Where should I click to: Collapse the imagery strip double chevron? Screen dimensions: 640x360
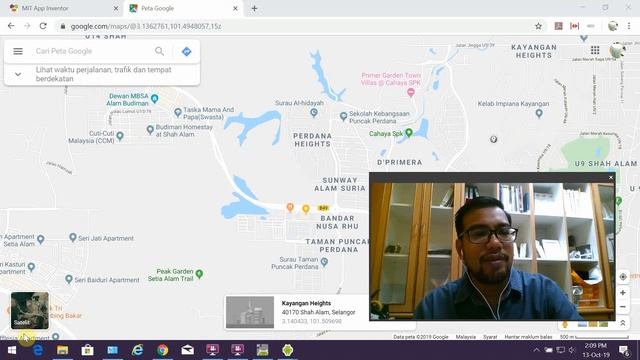tap(623, 323)
